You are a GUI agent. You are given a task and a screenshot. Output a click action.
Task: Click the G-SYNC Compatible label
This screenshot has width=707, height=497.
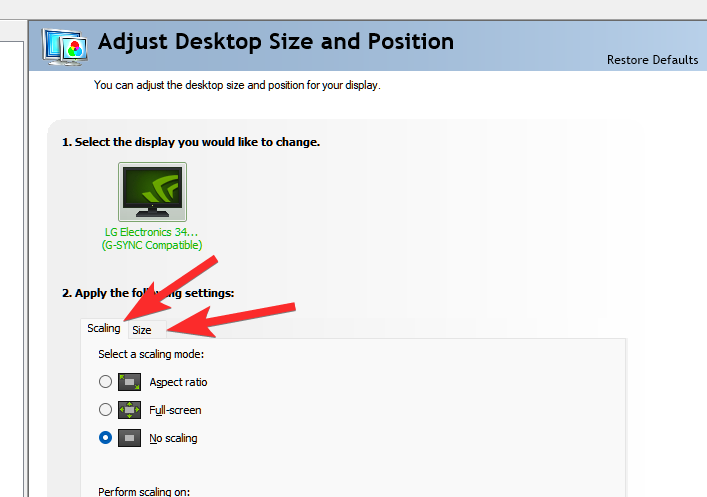(152, 245)
